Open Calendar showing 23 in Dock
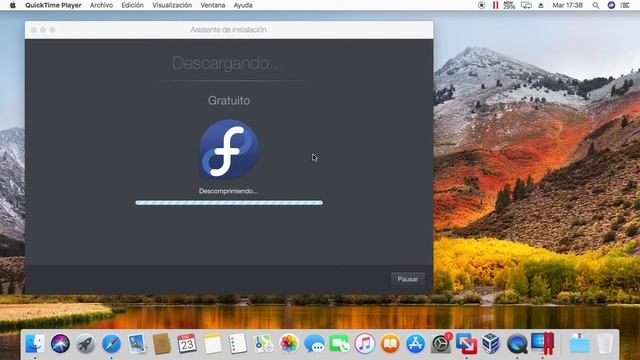Image resolution: width=640 pixels, height=360 pixels. point(187,343)
